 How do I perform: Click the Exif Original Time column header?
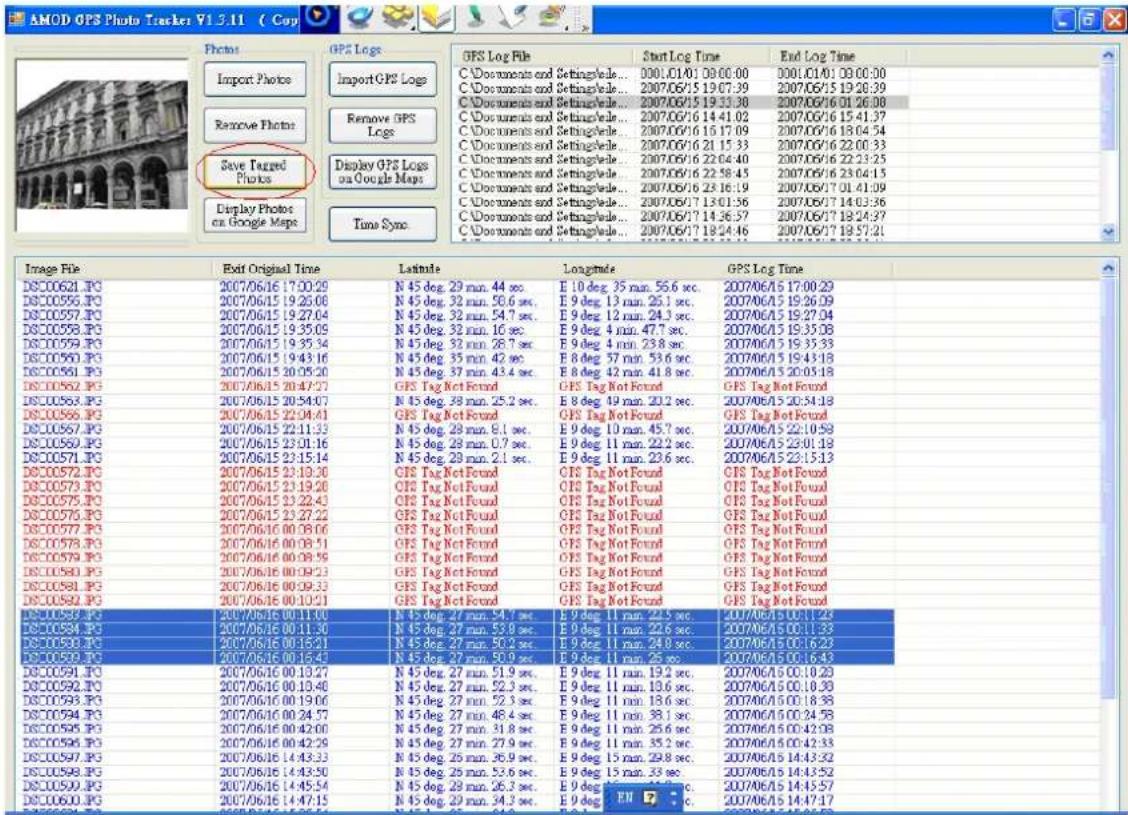[x=302, y=269]
